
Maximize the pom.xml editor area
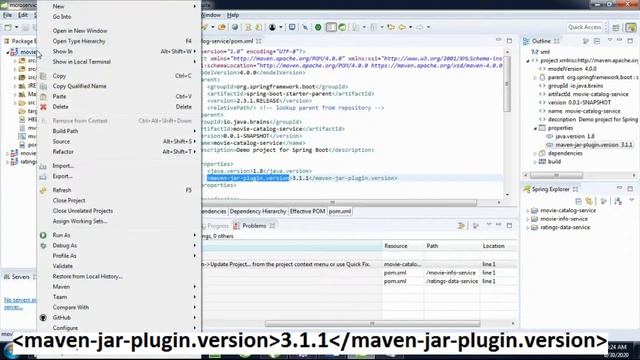click(509, 41)
